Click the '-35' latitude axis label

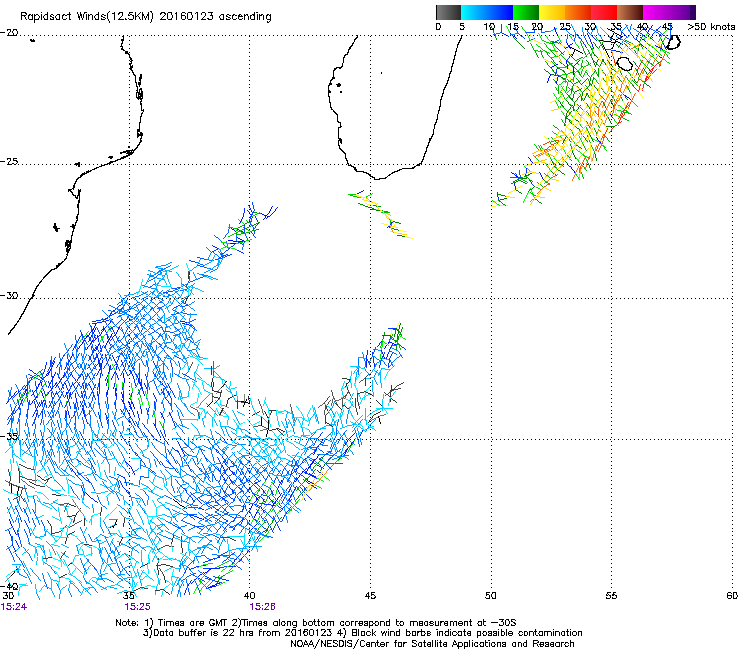(9, 437)
